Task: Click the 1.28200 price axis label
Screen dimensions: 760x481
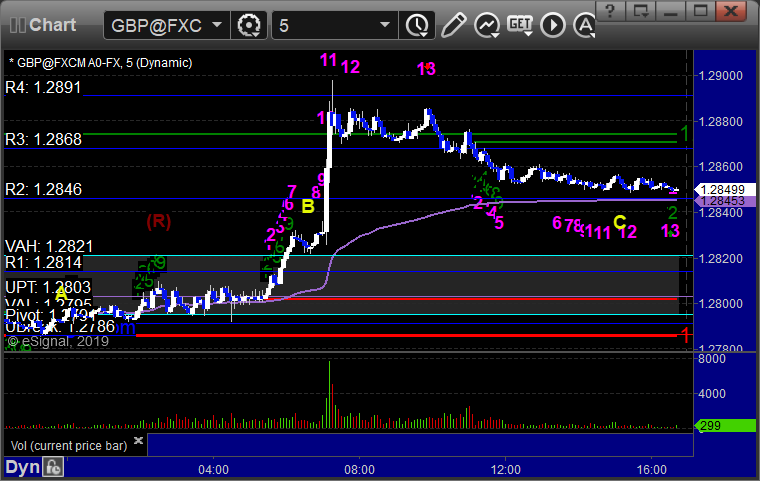Action: point(720,258)
